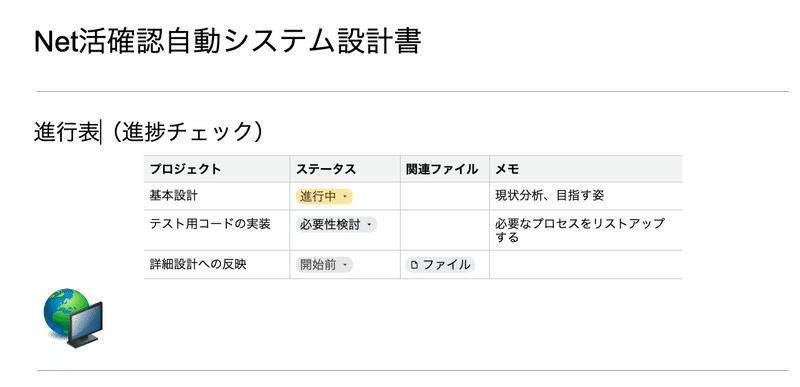Click empty 関連ファイル cell in 基本設計 row
The height and width of the screenshot is (387, 800).
click(445, 196)
